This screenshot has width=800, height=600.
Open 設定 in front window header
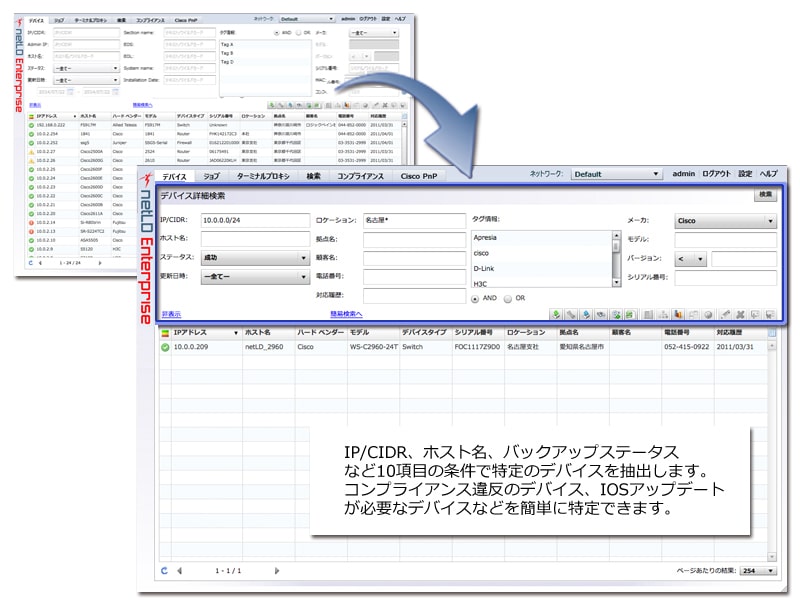[745, 174]
